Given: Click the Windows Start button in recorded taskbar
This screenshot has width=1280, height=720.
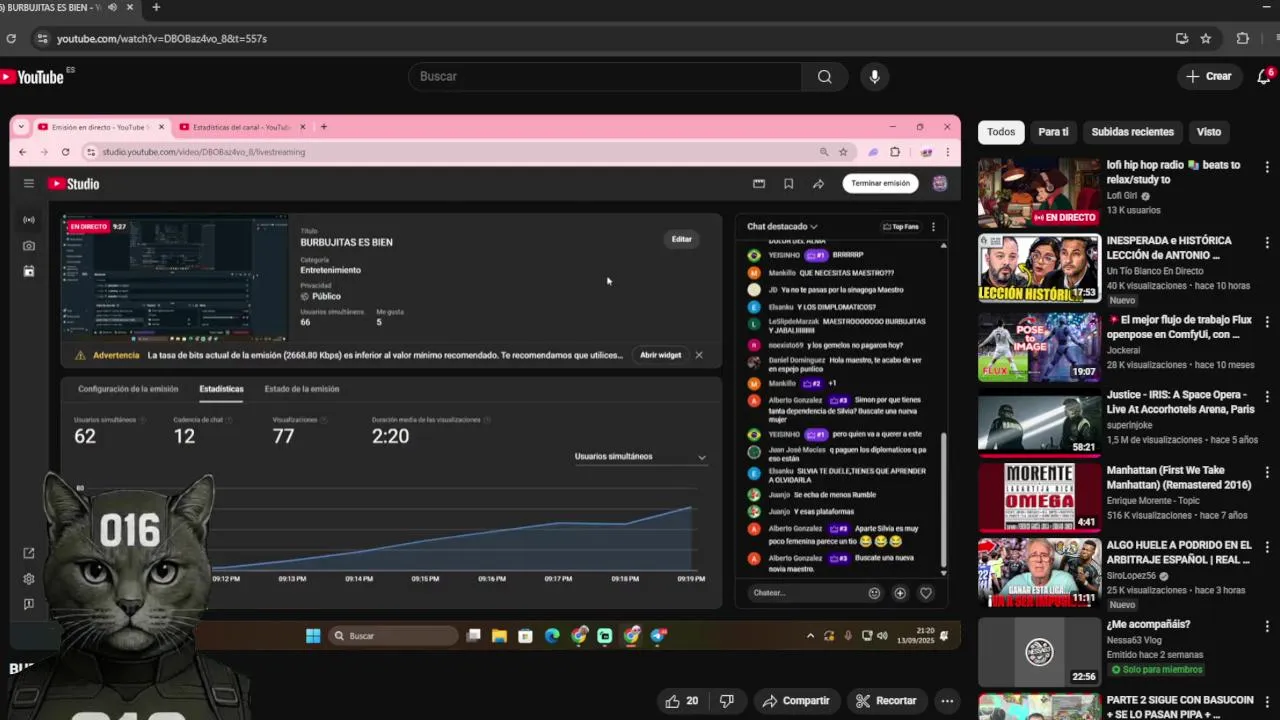Looking at the screenshot, I should 312,636.
